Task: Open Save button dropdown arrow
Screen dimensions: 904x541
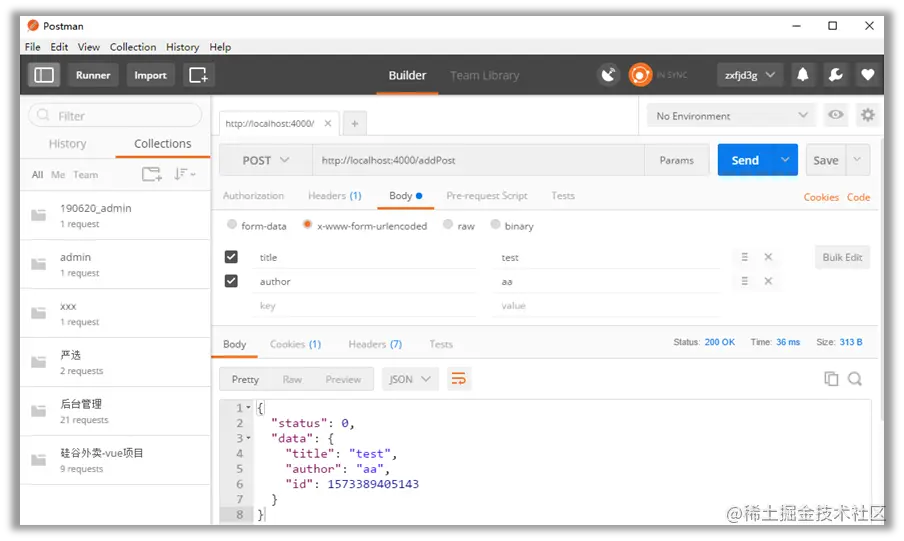Action: click(x=857, y=160)
